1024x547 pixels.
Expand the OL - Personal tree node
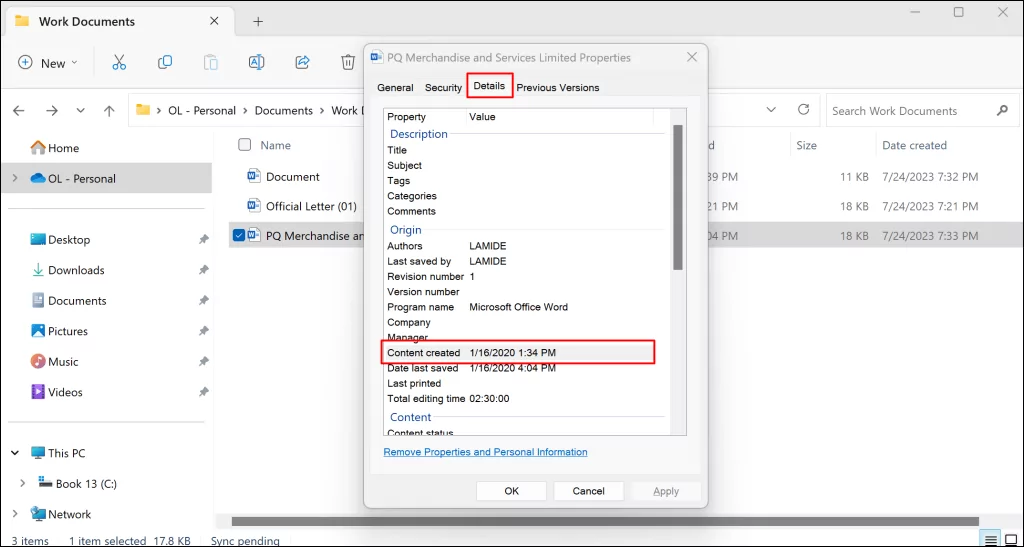(14, 179)
